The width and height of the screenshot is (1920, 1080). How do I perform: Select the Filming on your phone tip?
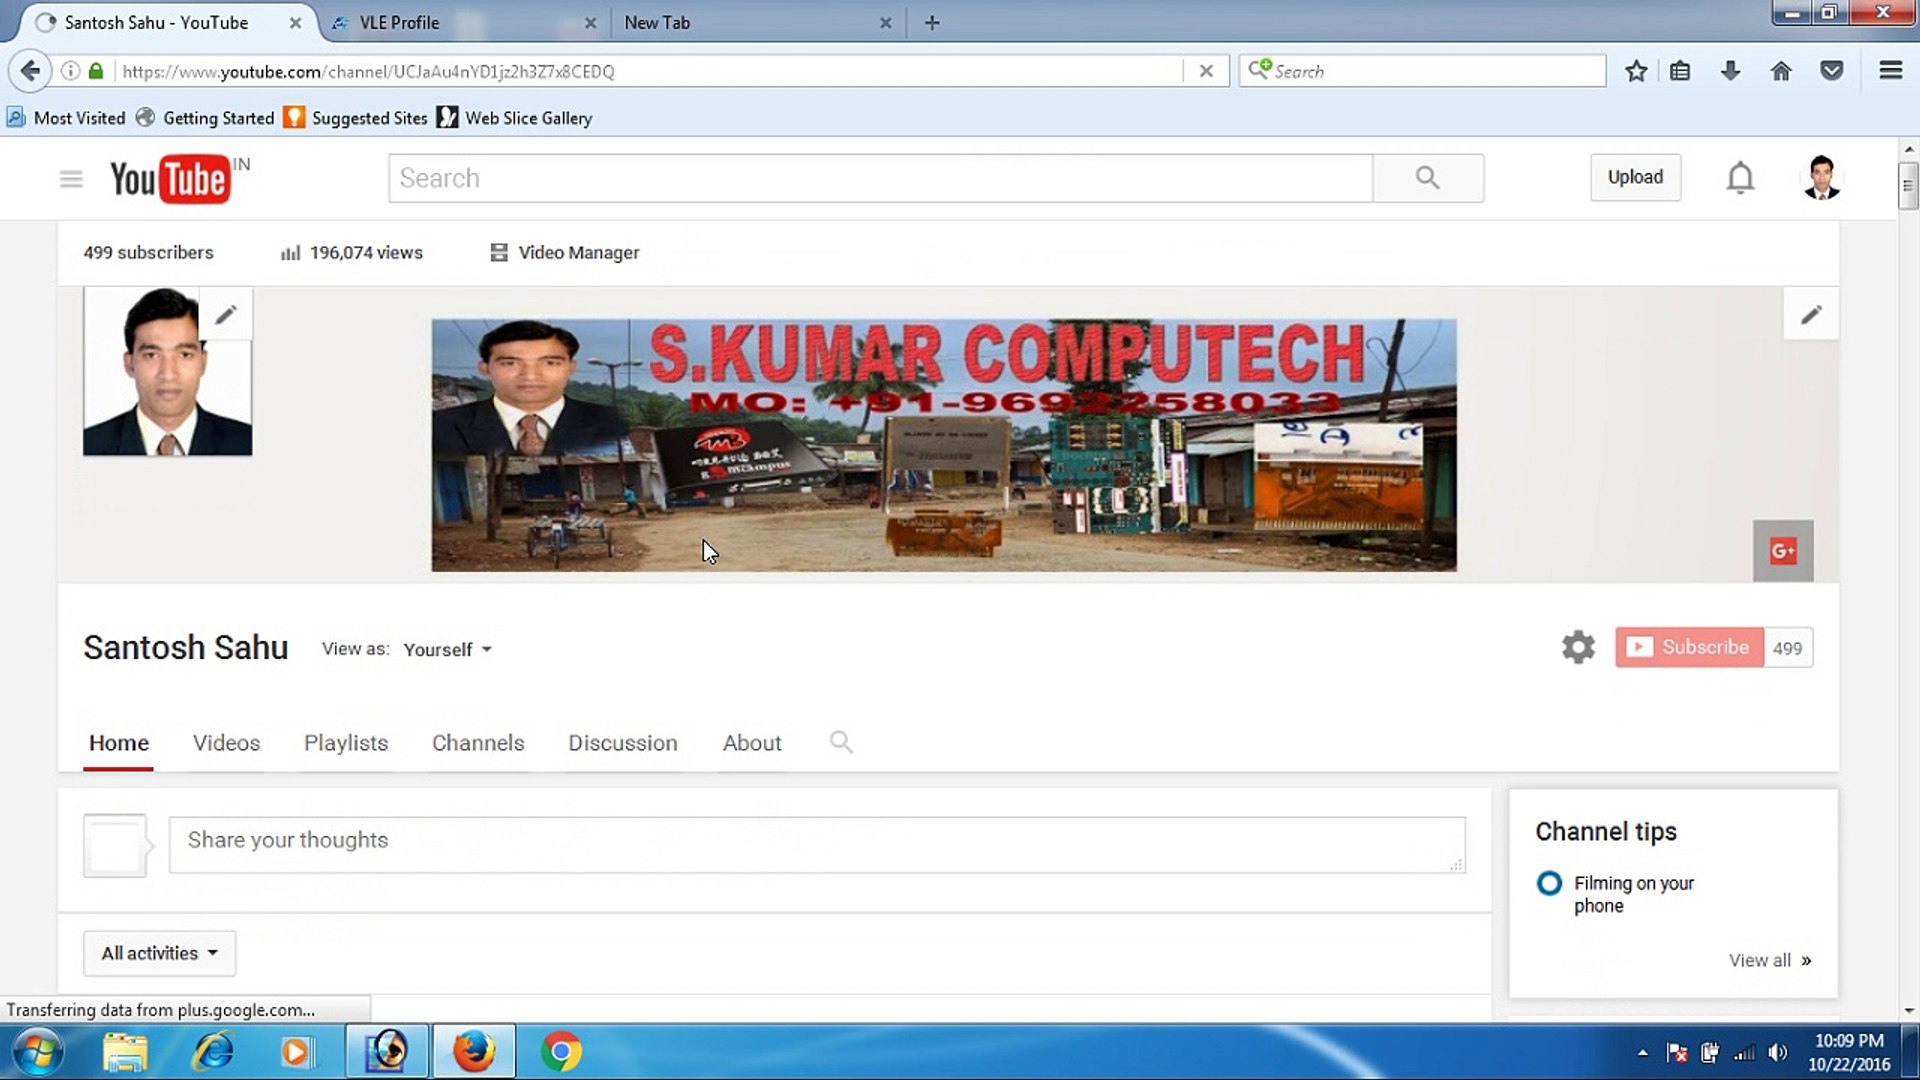(x=1633, y=894)
